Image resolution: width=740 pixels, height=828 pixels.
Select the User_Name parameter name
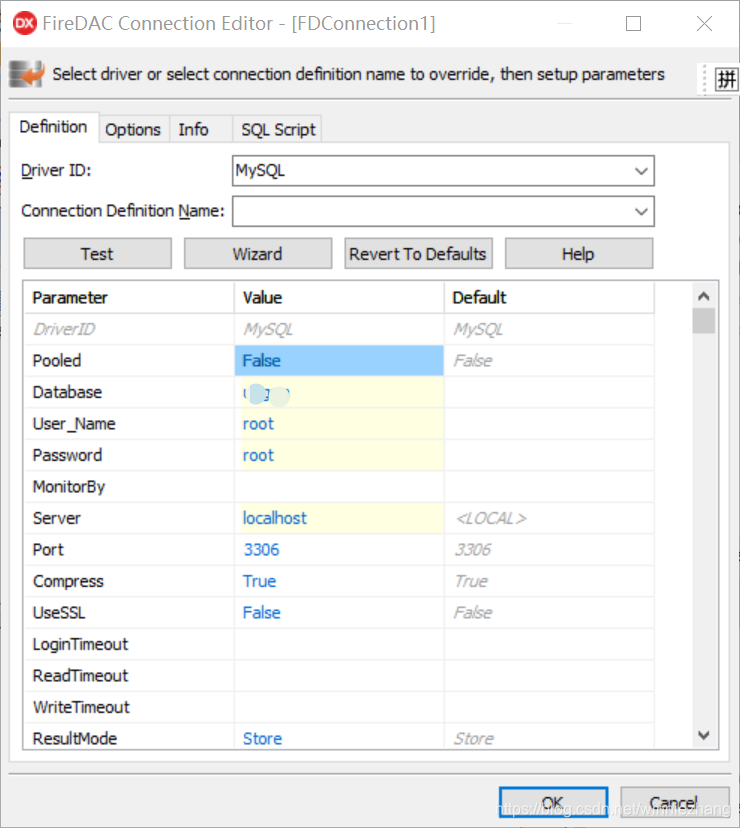(74, 424)
